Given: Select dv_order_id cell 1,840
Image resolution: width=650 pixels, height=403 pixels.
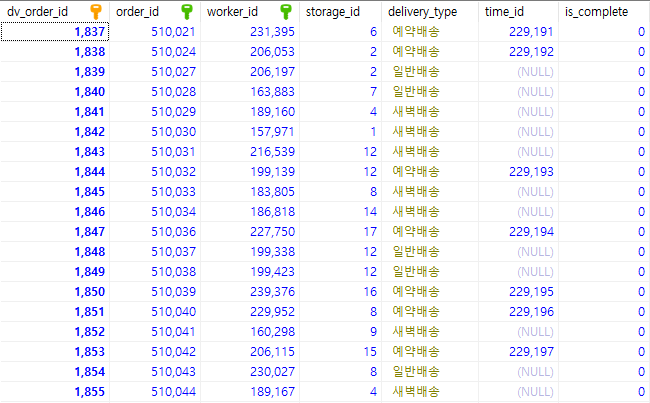Looking at the screenshot, I should (x=55, y=92).
